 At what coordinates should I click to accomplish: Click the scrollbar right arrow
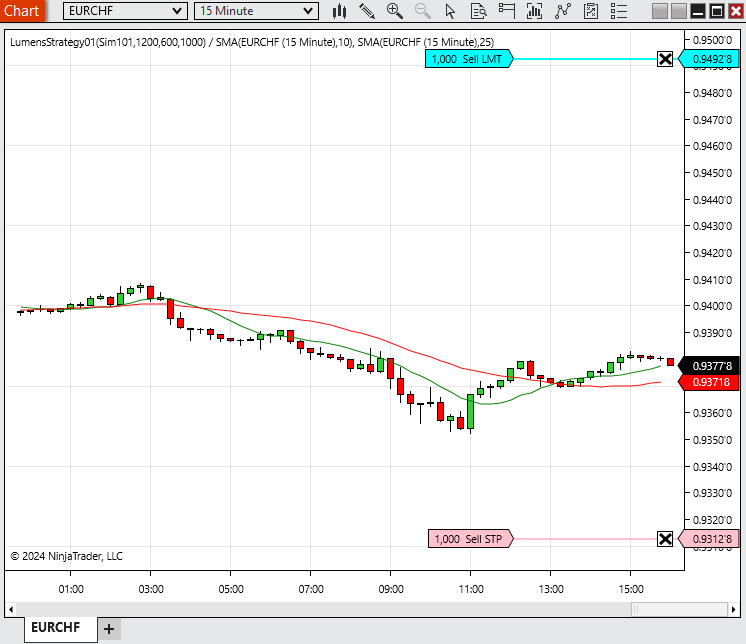coord(733,609)
